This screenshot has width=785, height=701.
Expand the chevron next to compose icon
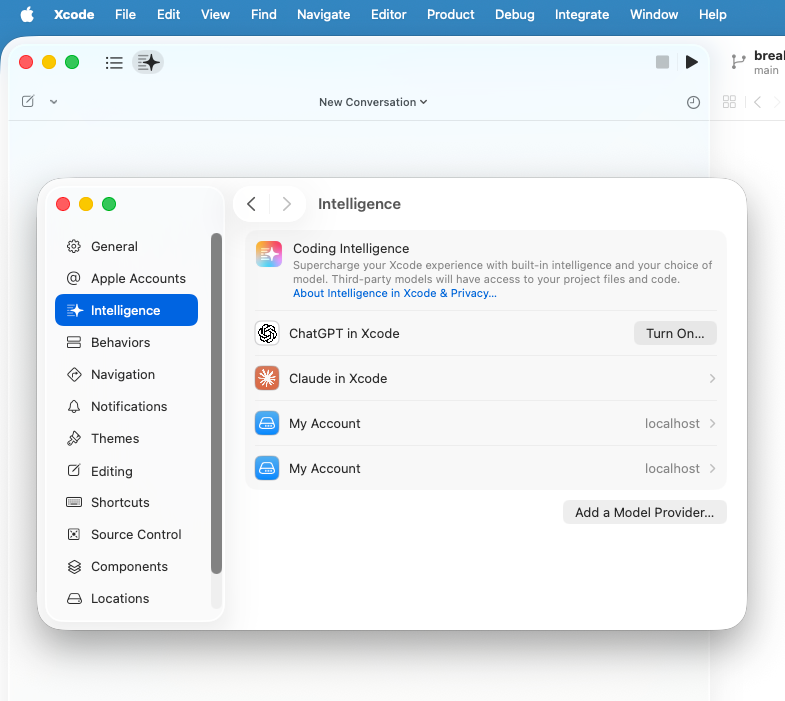tap(54, 102)
